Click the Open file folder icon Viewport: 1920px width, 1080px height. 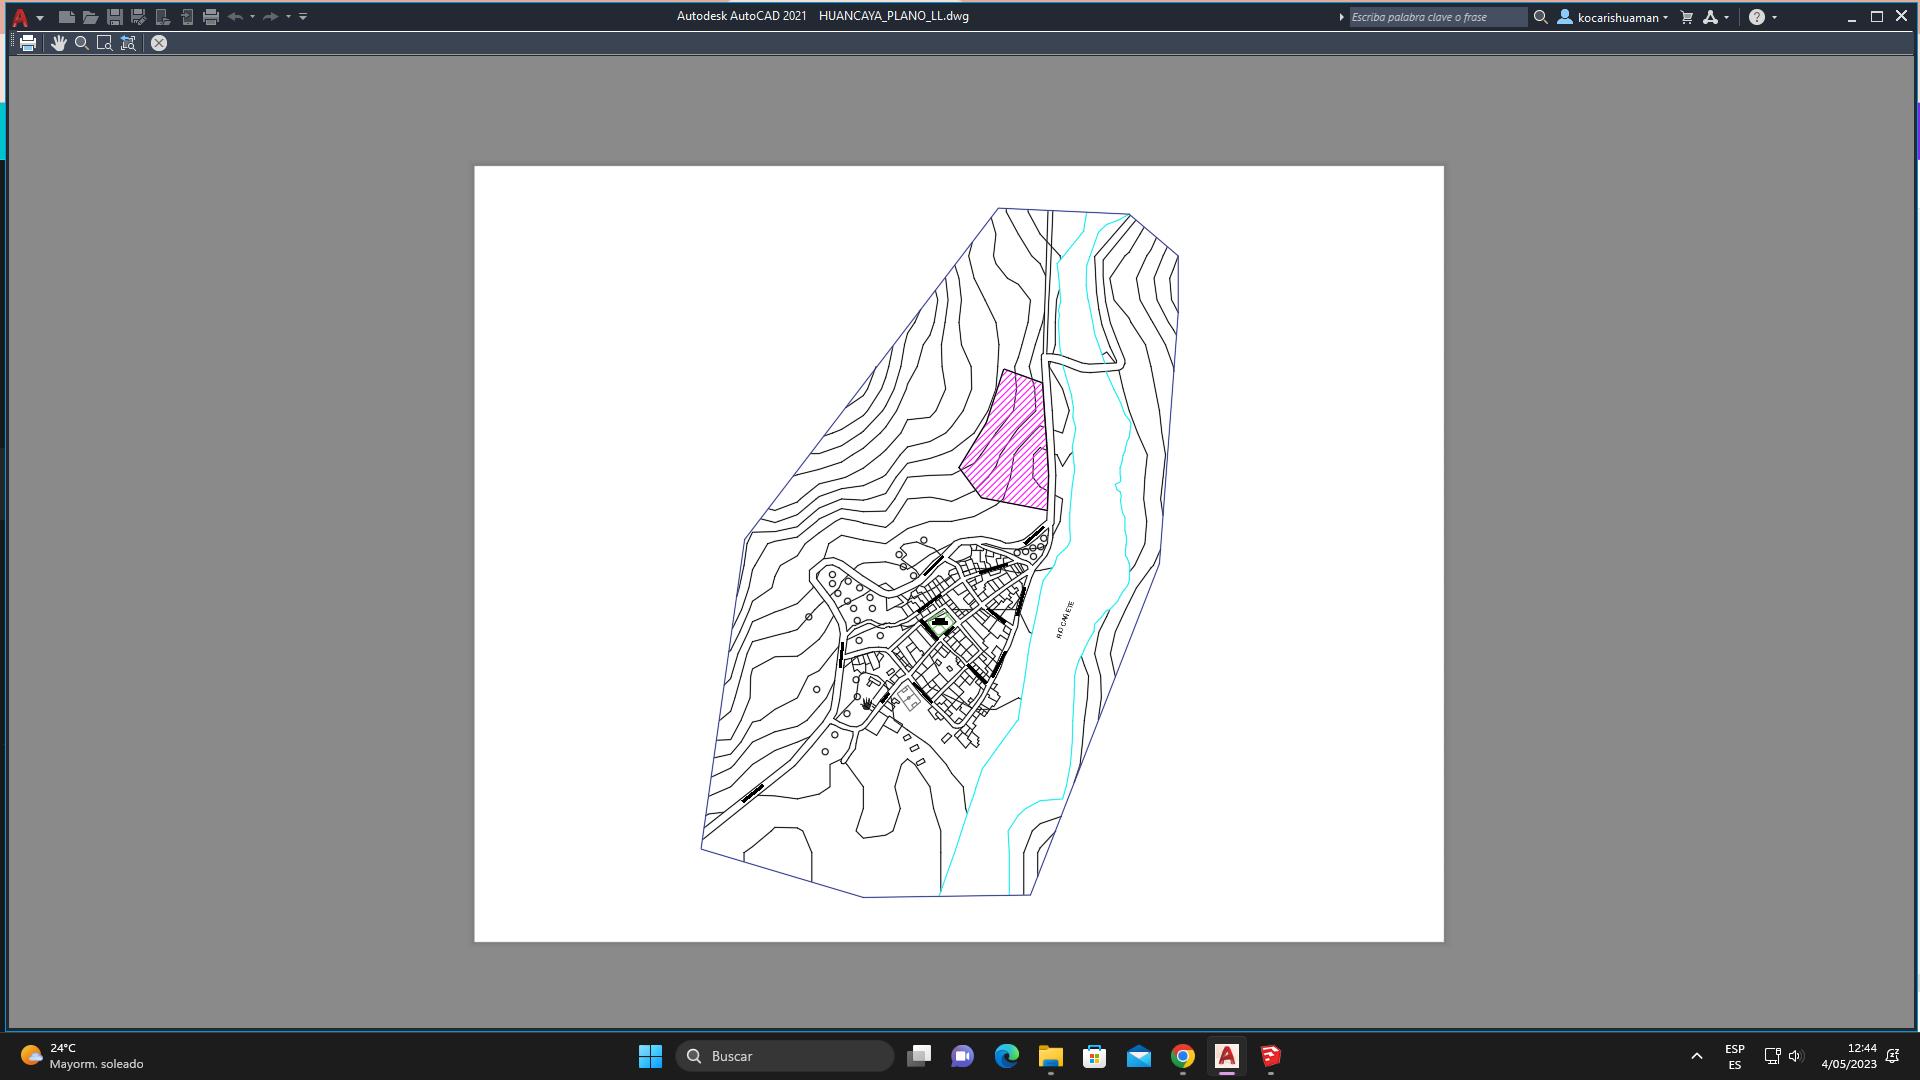[x=90, y=17]
